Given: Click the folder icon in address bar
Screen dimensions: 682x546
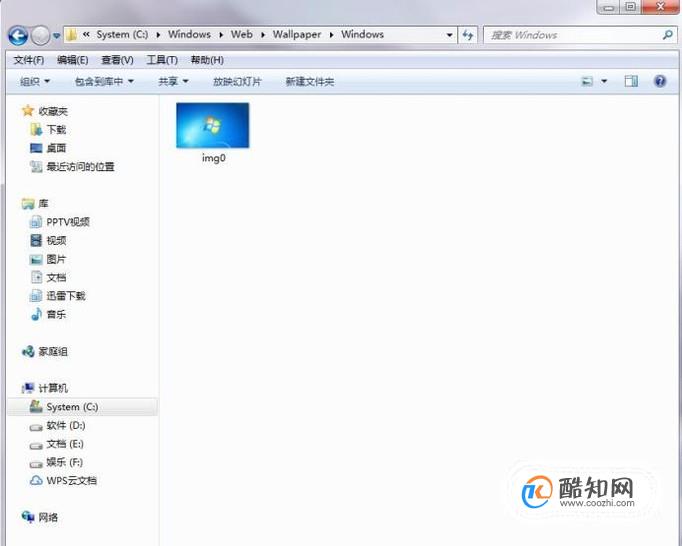Looking at the screenshot, I should click(x=72, y=35).
